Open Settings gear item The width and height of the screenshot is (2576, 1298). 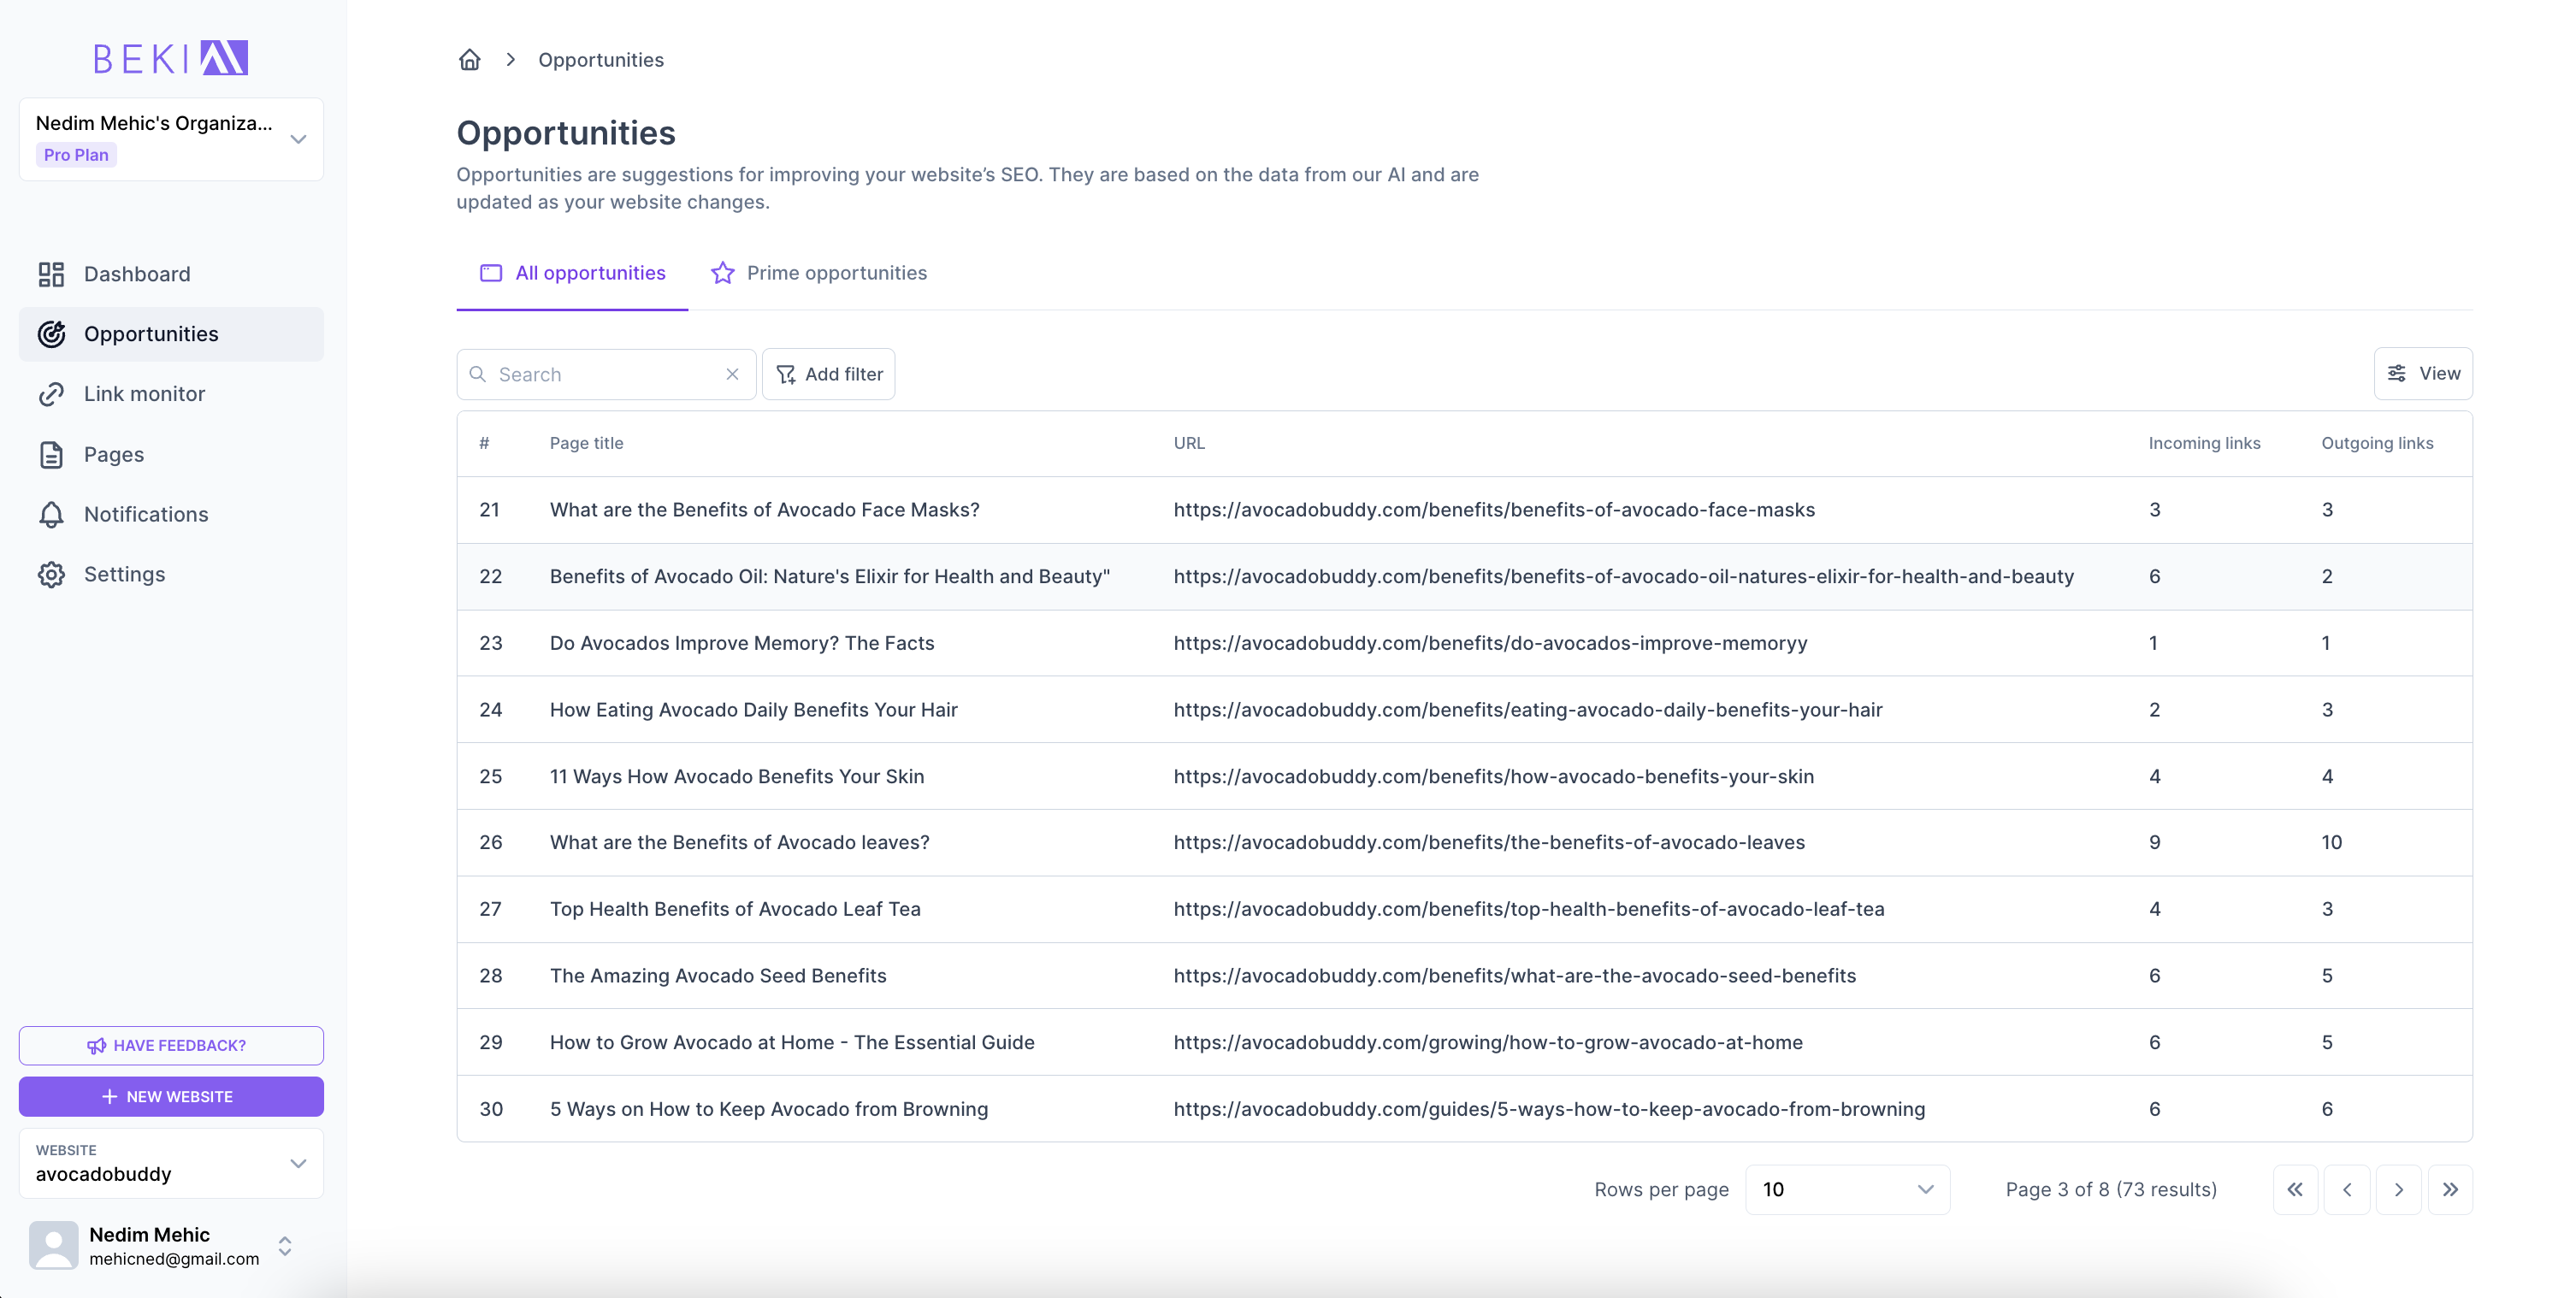(124, 574)
